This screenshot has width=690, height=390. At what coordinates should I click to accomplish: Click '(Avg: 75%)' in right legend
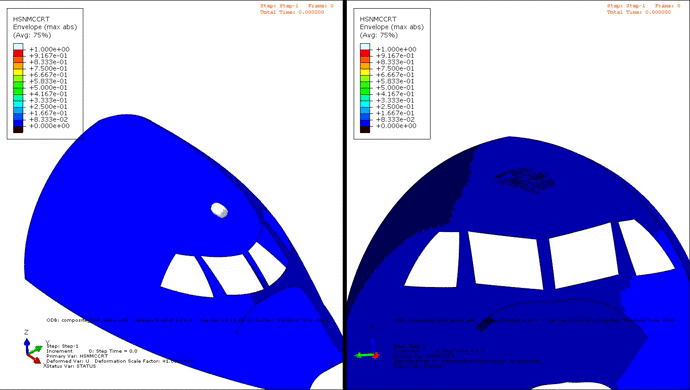coord(379,35)
